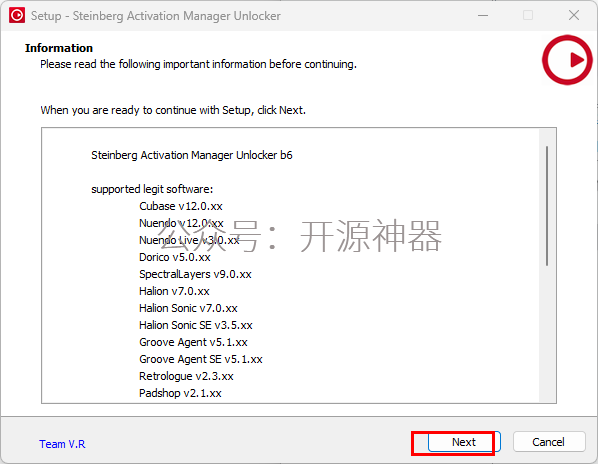Click the 'Groove Agent v5.1.xx' line
598x464 pixels.
(x=193, y=342)
